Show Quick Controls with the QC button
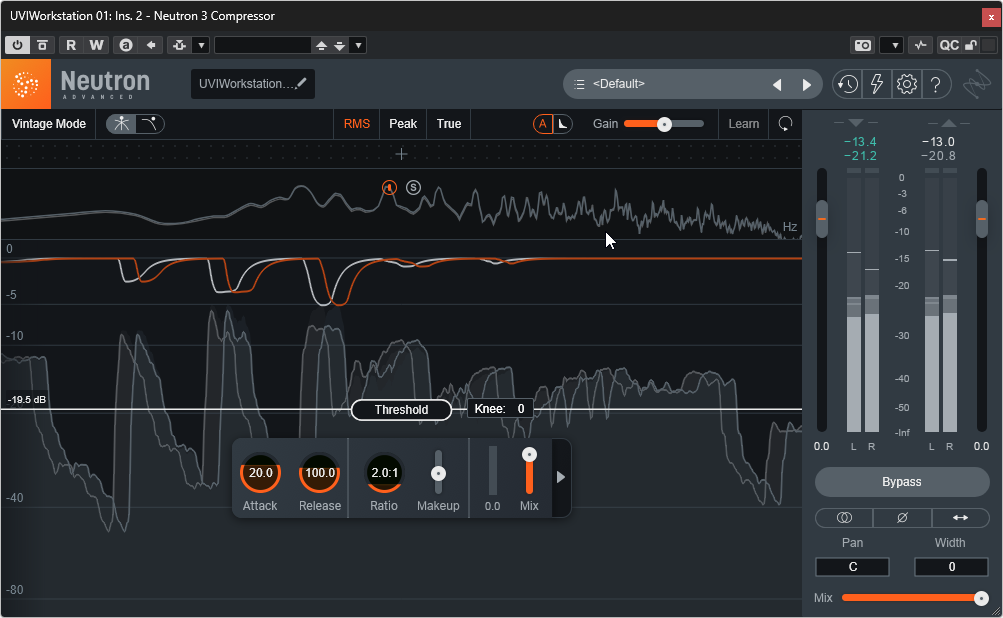This screenshot has height=618, width=1003. 949,45
